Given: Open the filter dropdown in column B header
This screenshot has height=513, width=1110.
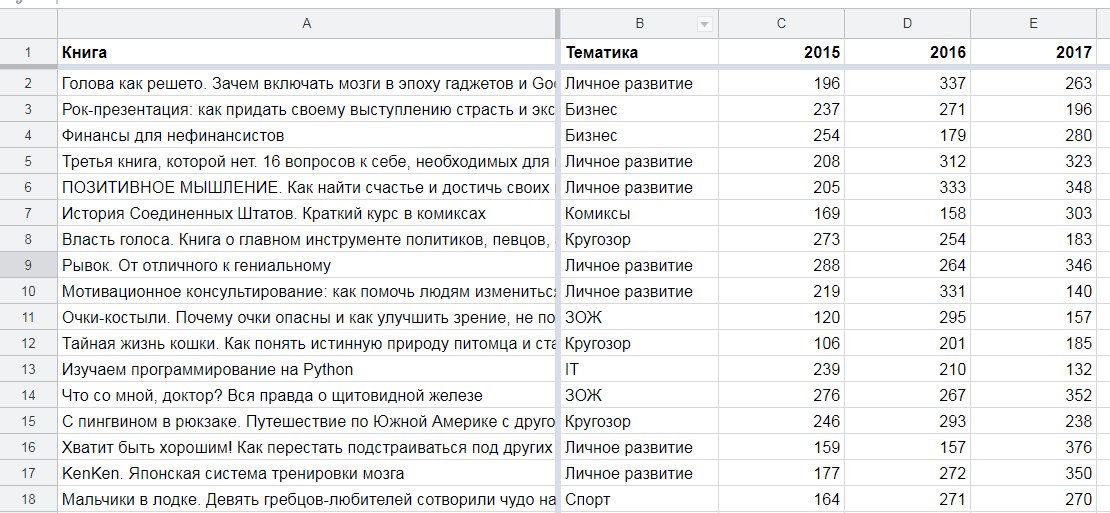Looking at the screenshot, I should tap(704, 24).
